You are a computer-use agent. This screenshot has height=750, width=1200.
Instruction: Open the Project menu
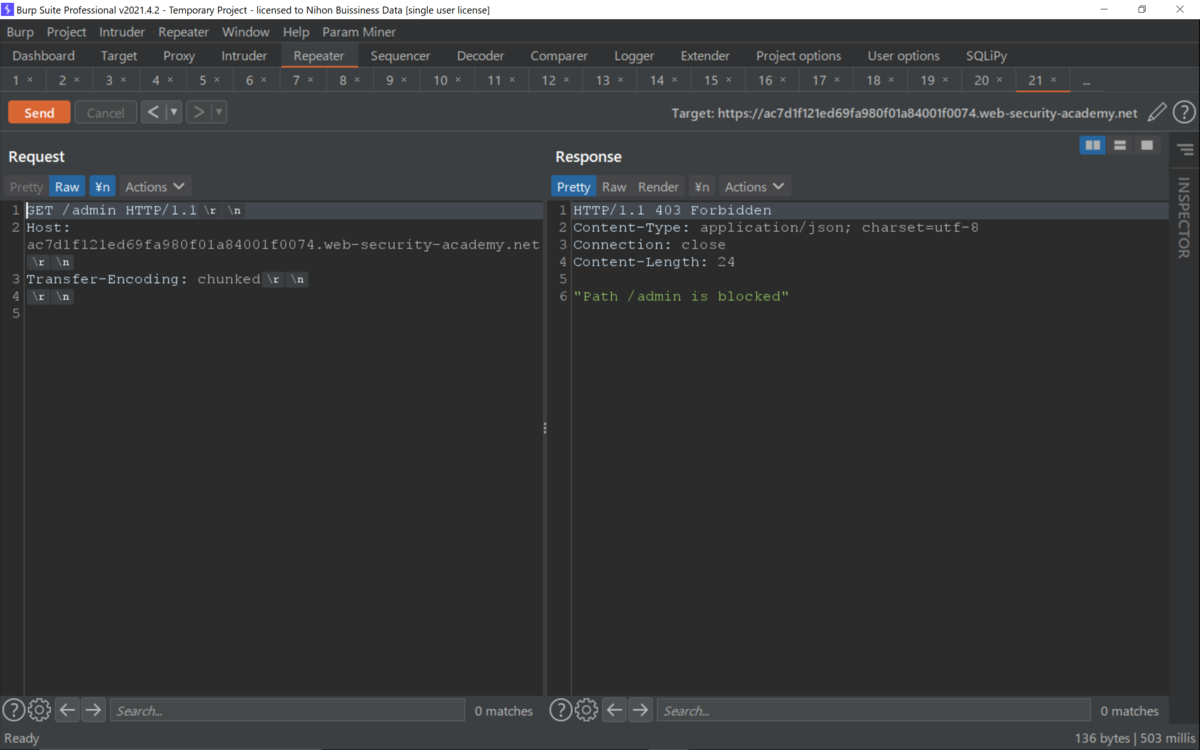click(x=67, y=32)
